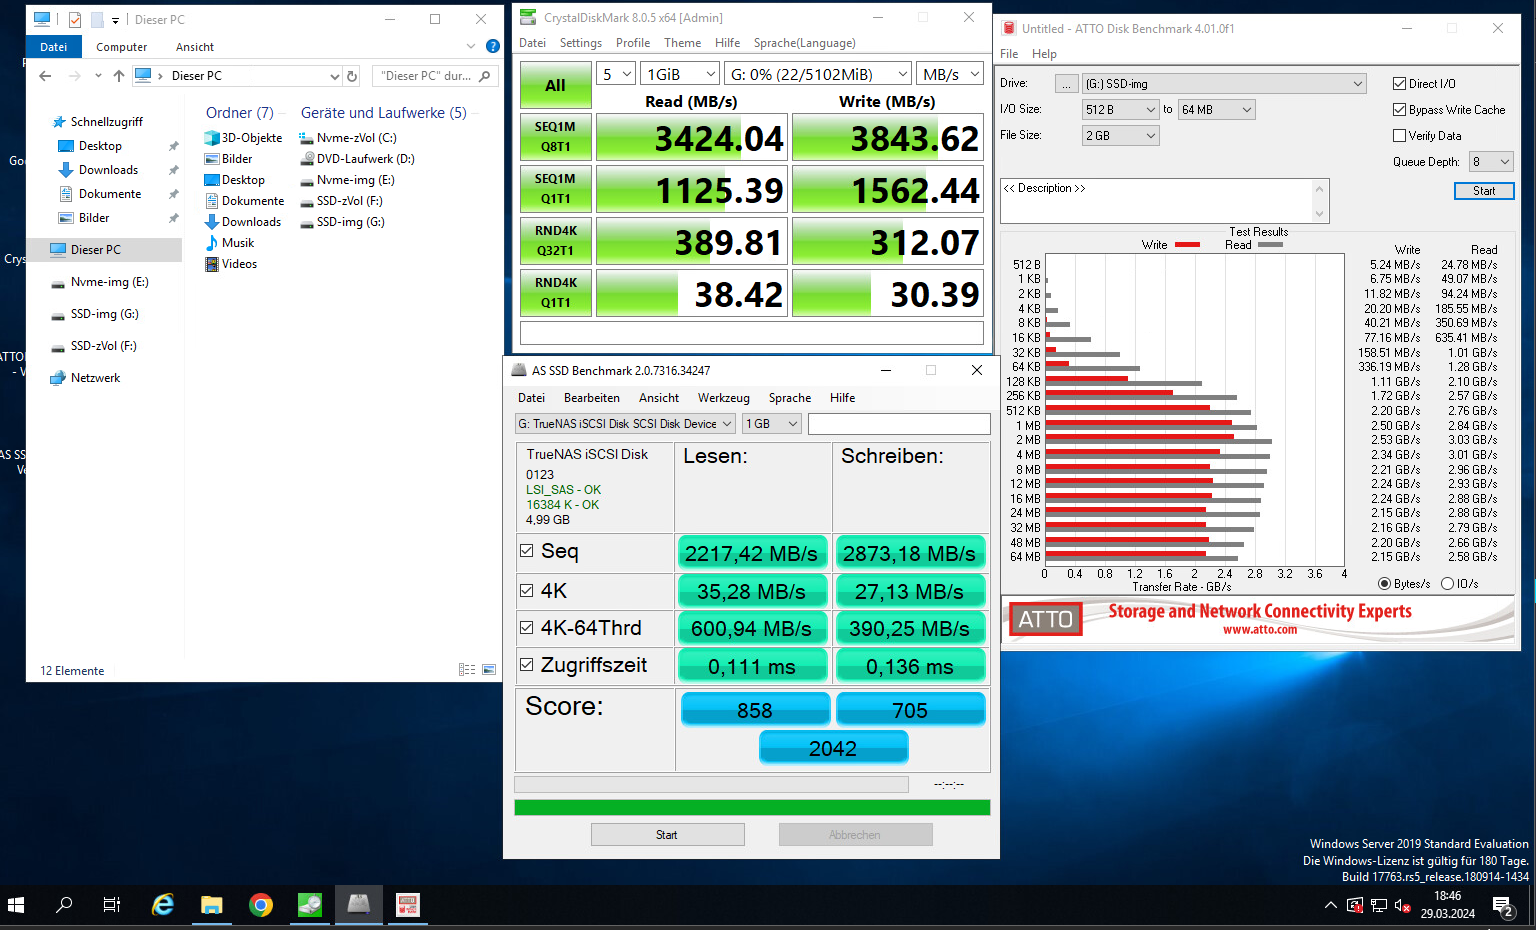This screenshot has width=1536, height=930.
Task: Click the ATTO drive browse button
Action: pos(1067,84)
